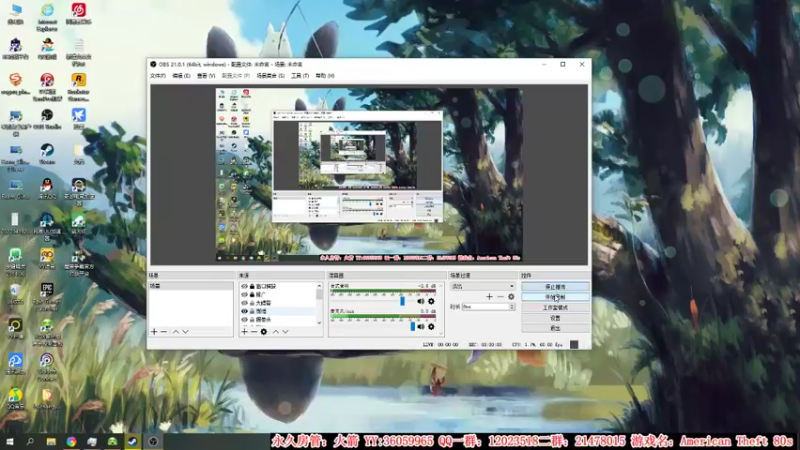Add a new source with the Sources plus icon
Image resolution: width=800 pixels, height=450 pixels.
coord(244,332)
